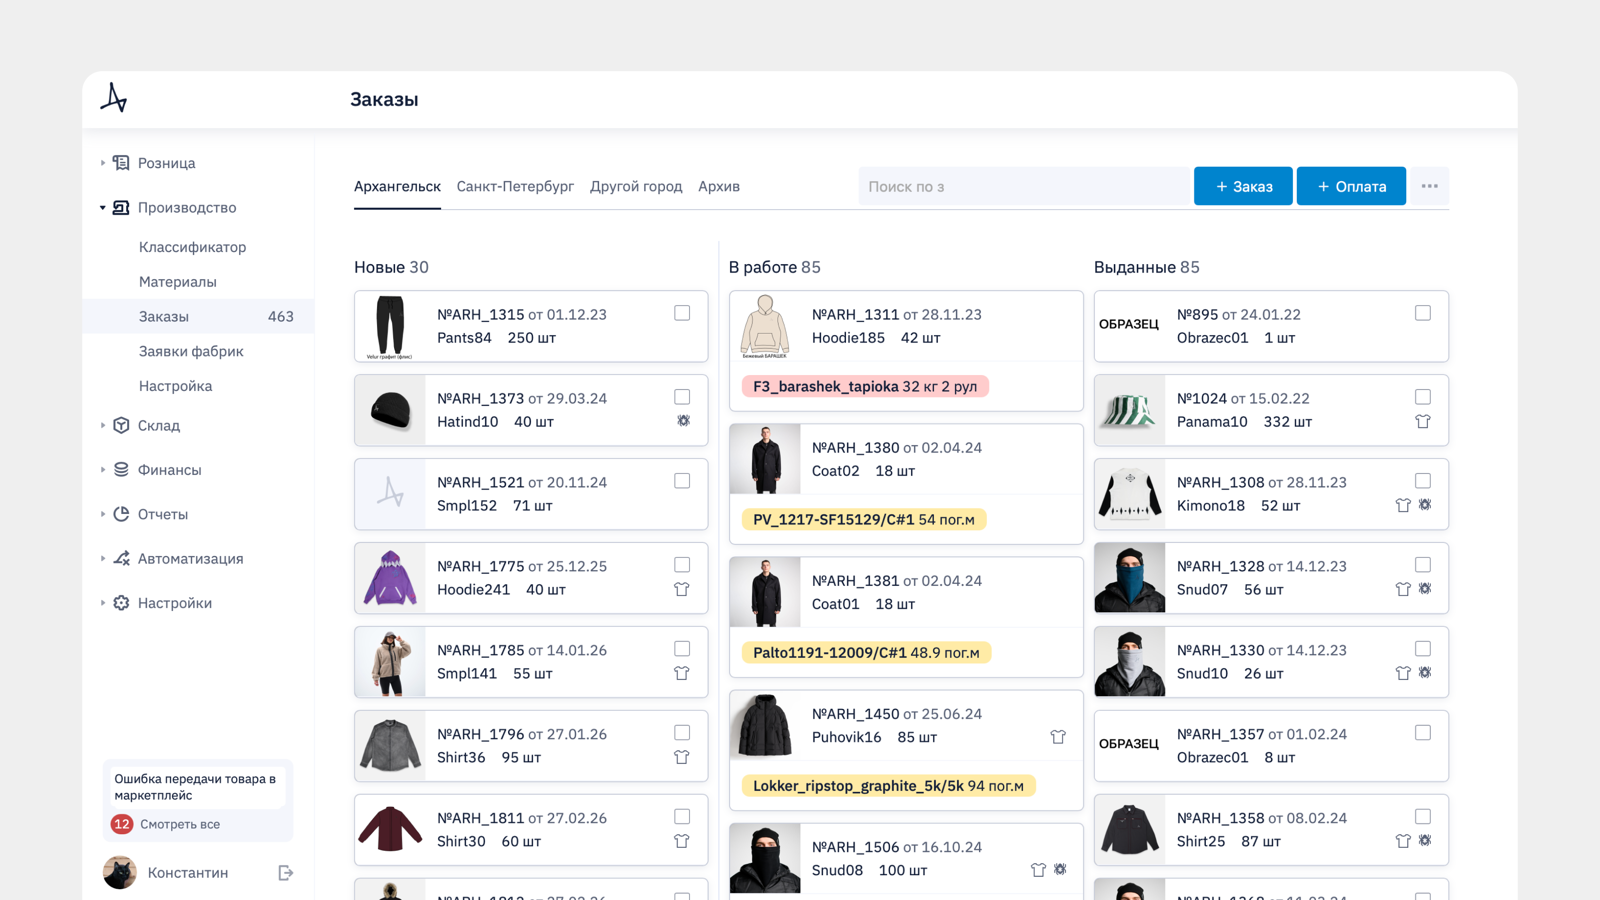Click the shirt icon on order ARH_1308

1403,505
